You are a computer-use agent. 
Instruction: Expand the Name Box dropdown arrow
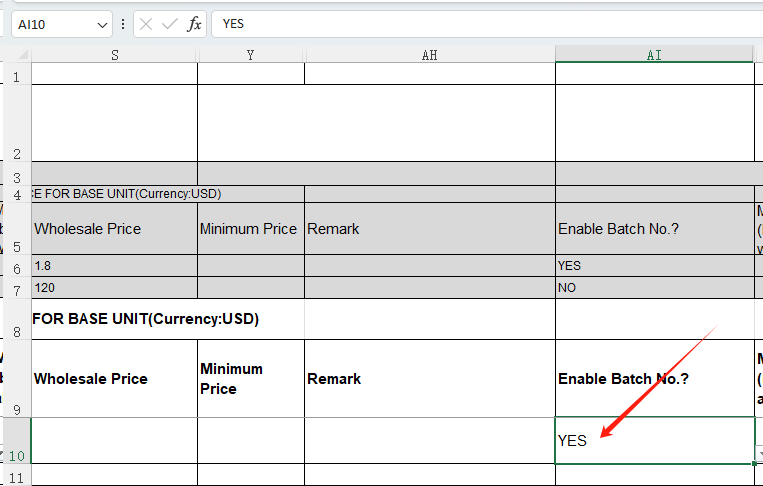[x=102, y=24]
